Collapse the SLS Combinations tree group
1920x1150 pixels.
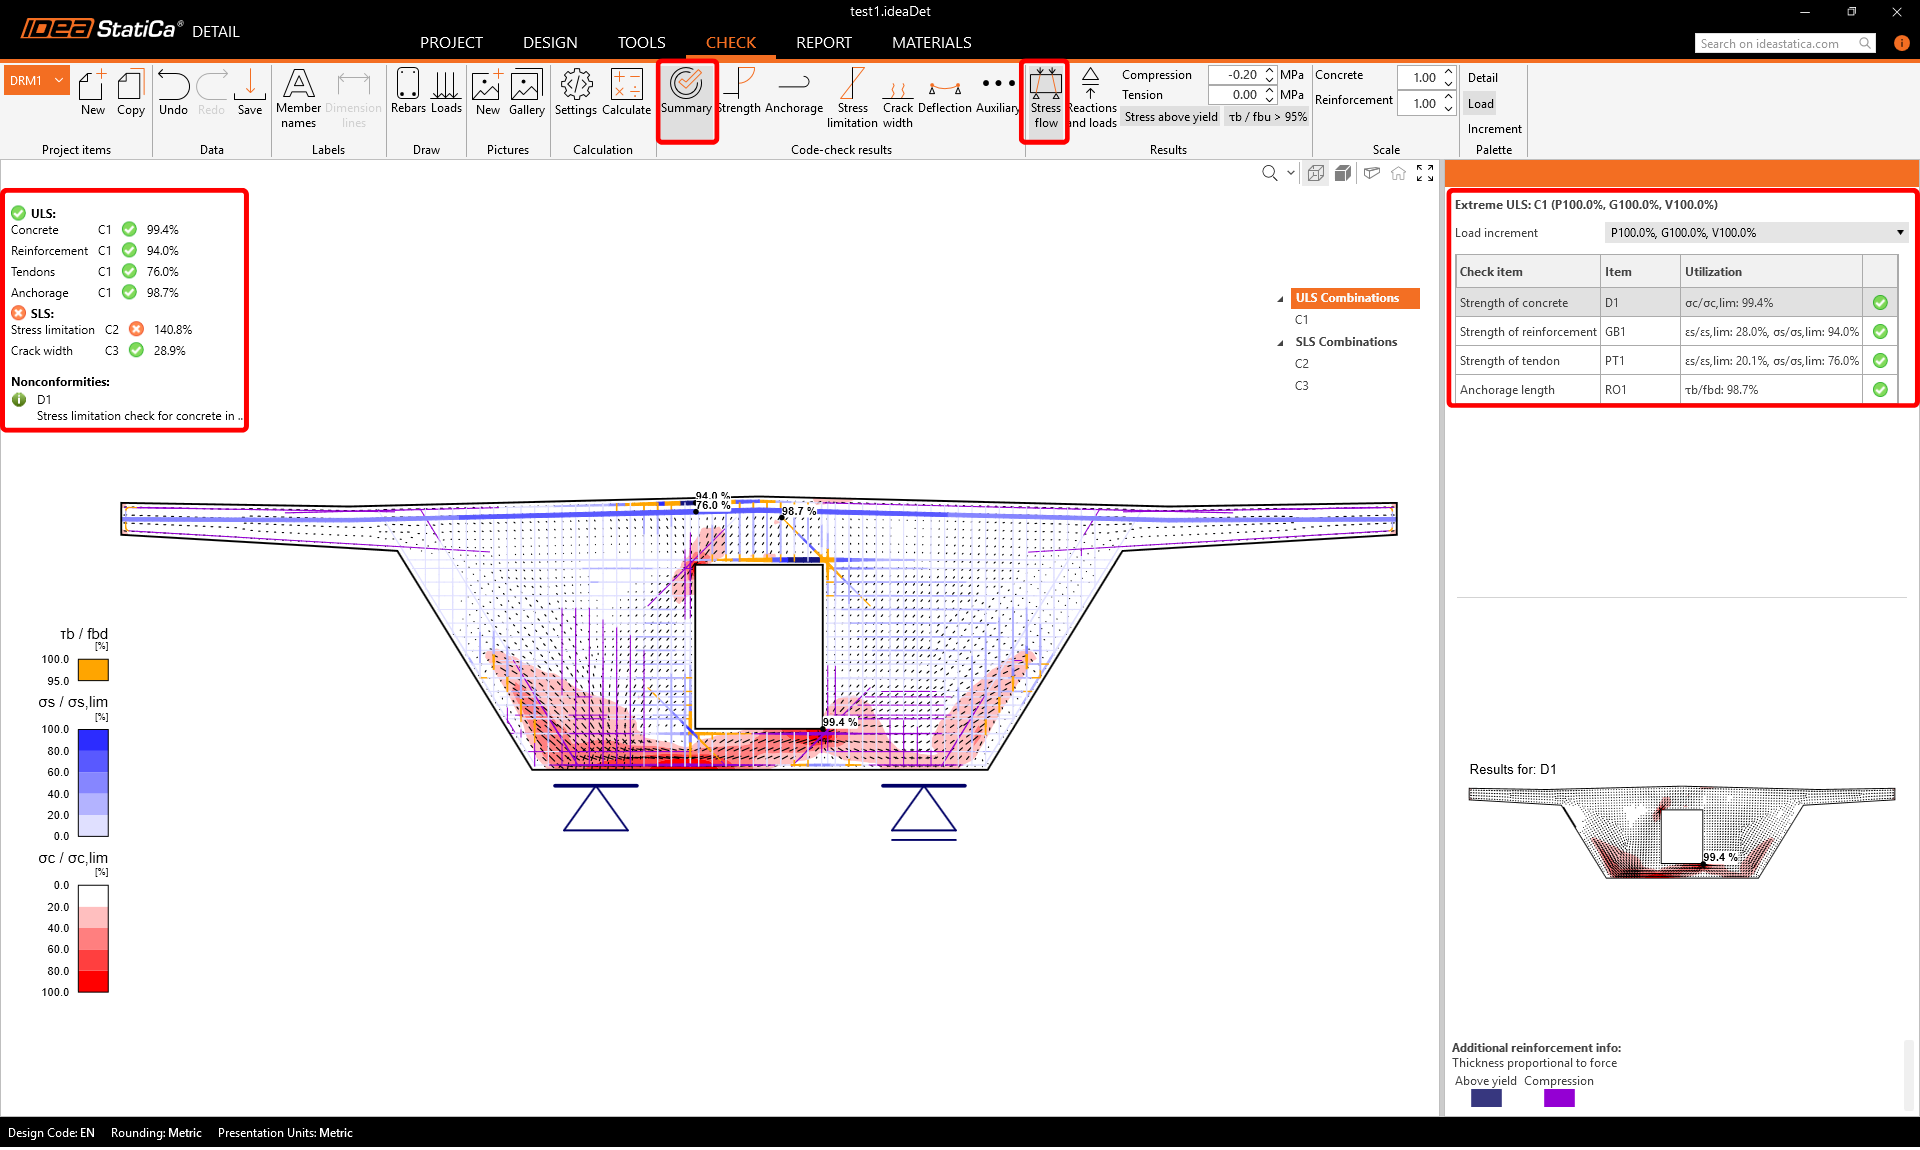tap(1281, 343)
